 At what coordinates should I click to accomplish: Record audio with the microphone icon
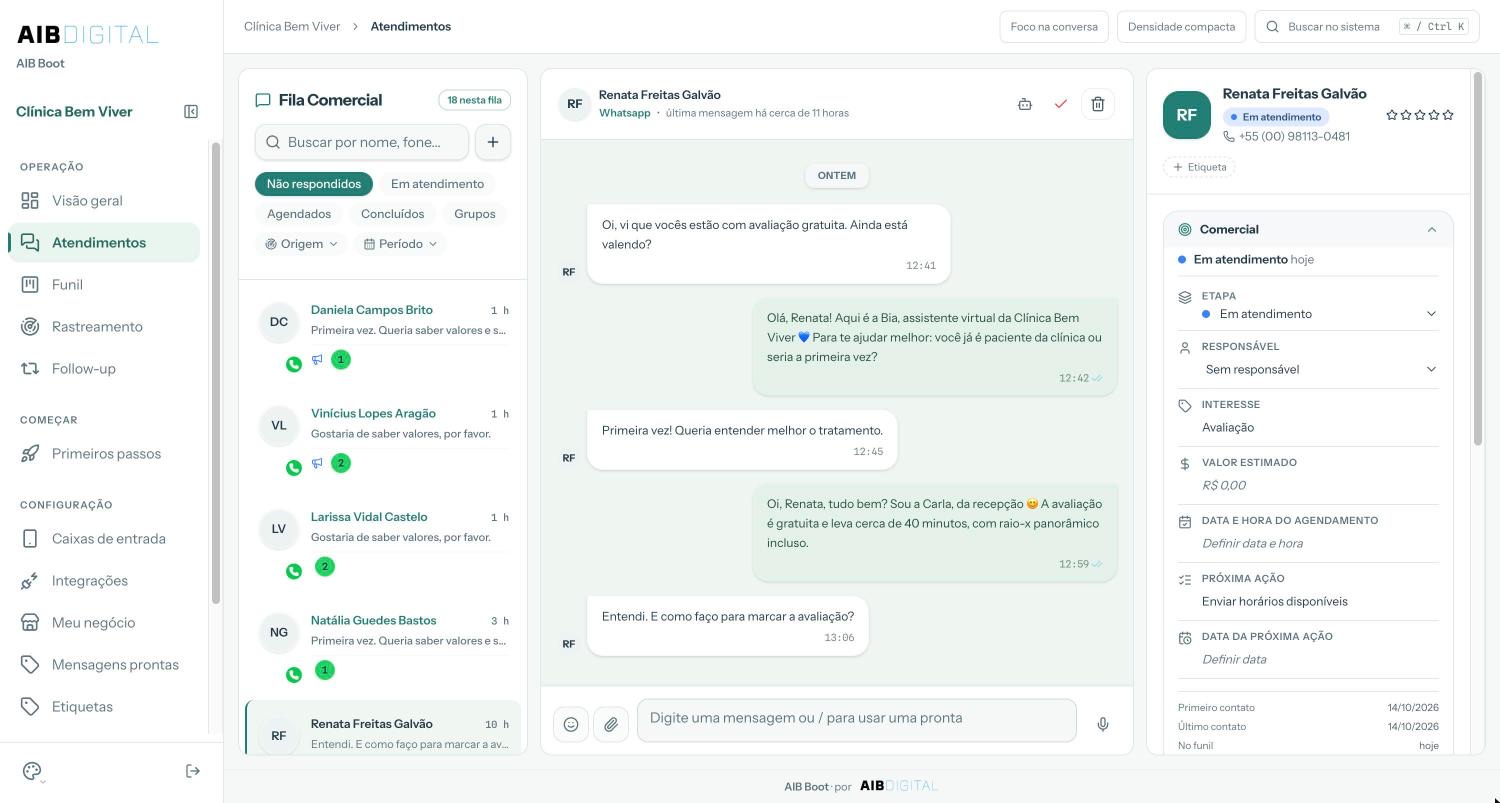coord(1103,725)
